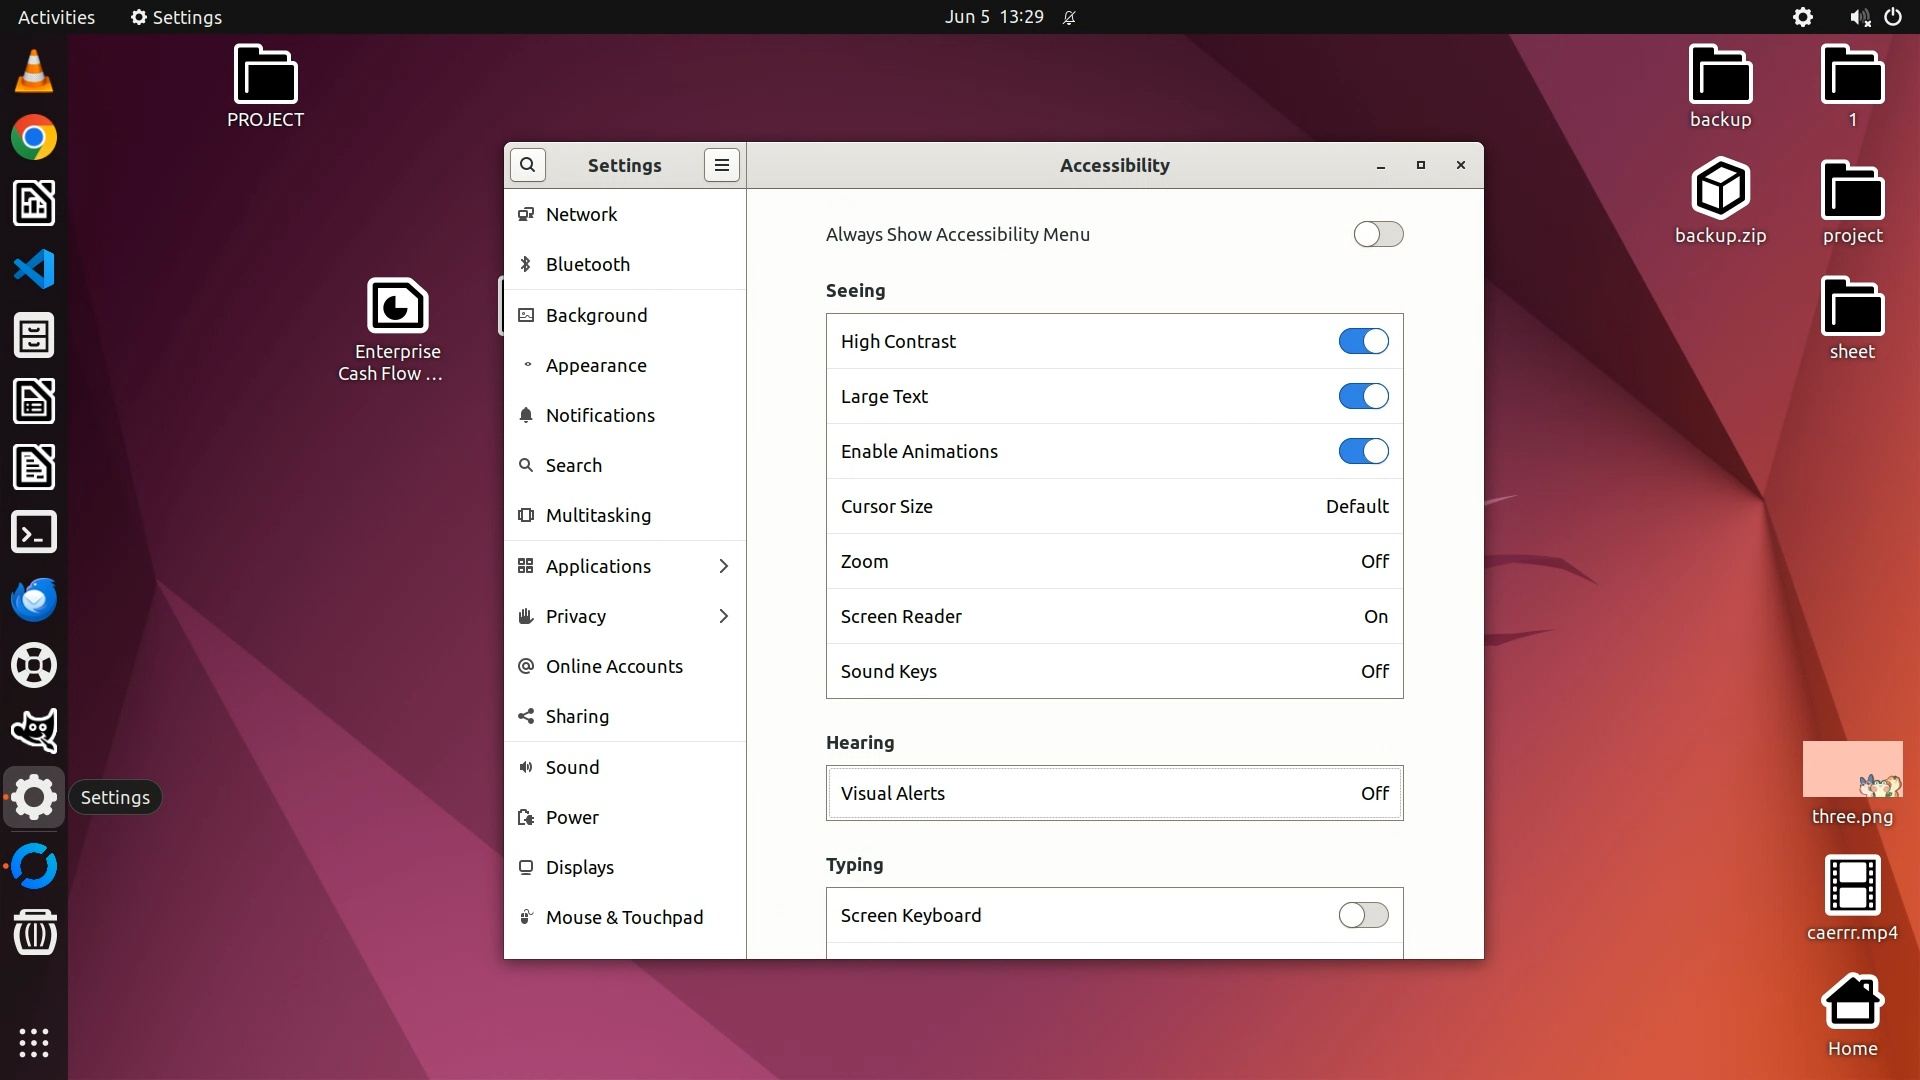
Task: Open the Screen Reader settings row
Action: pos(1114,616)
